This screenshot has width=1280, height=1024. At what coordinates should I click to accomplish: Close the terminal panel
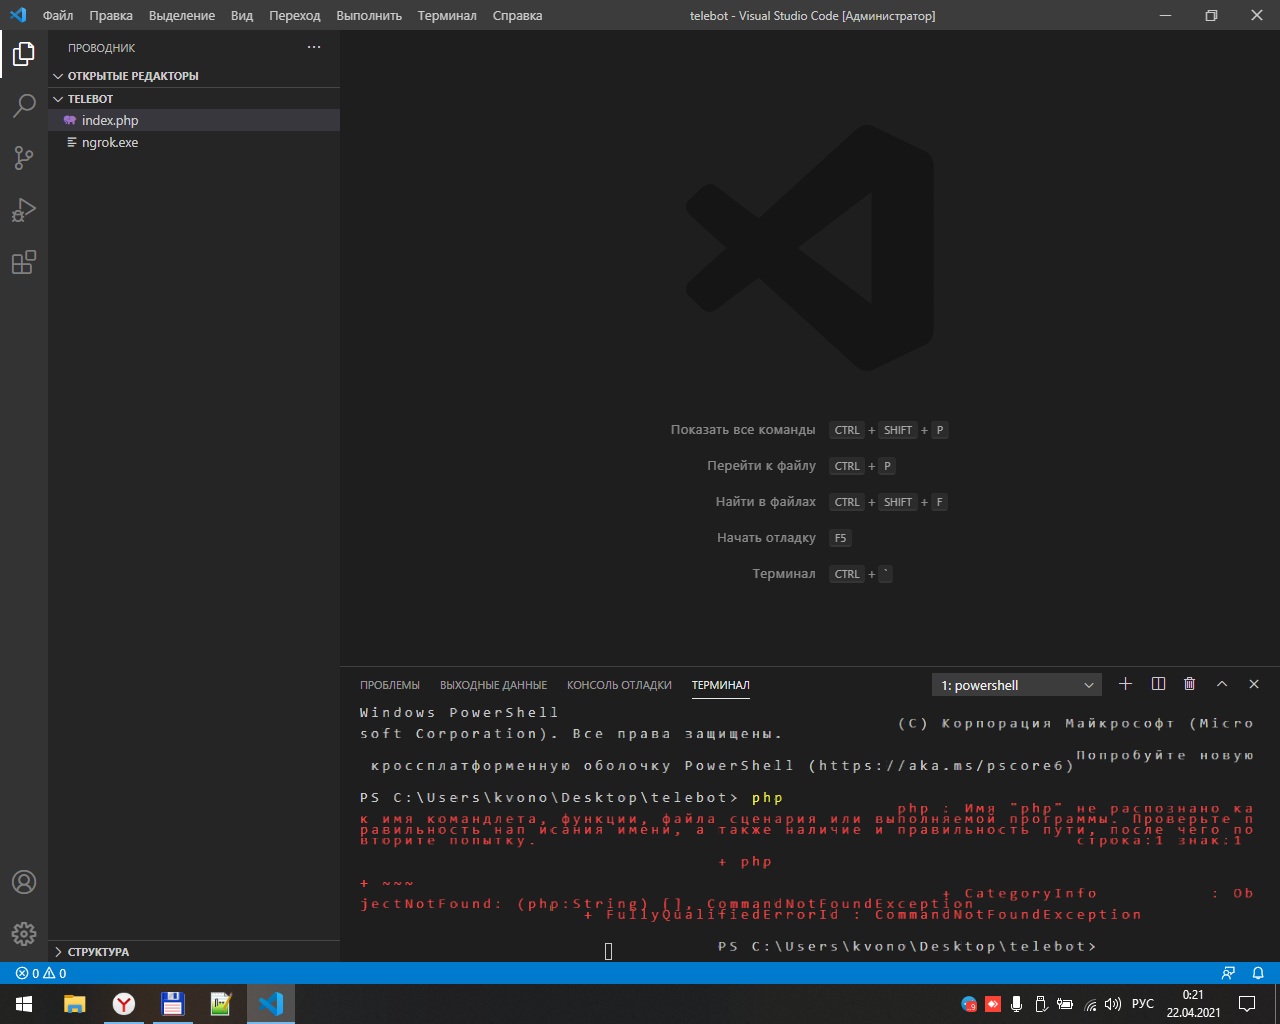[x=1254, y=684]
